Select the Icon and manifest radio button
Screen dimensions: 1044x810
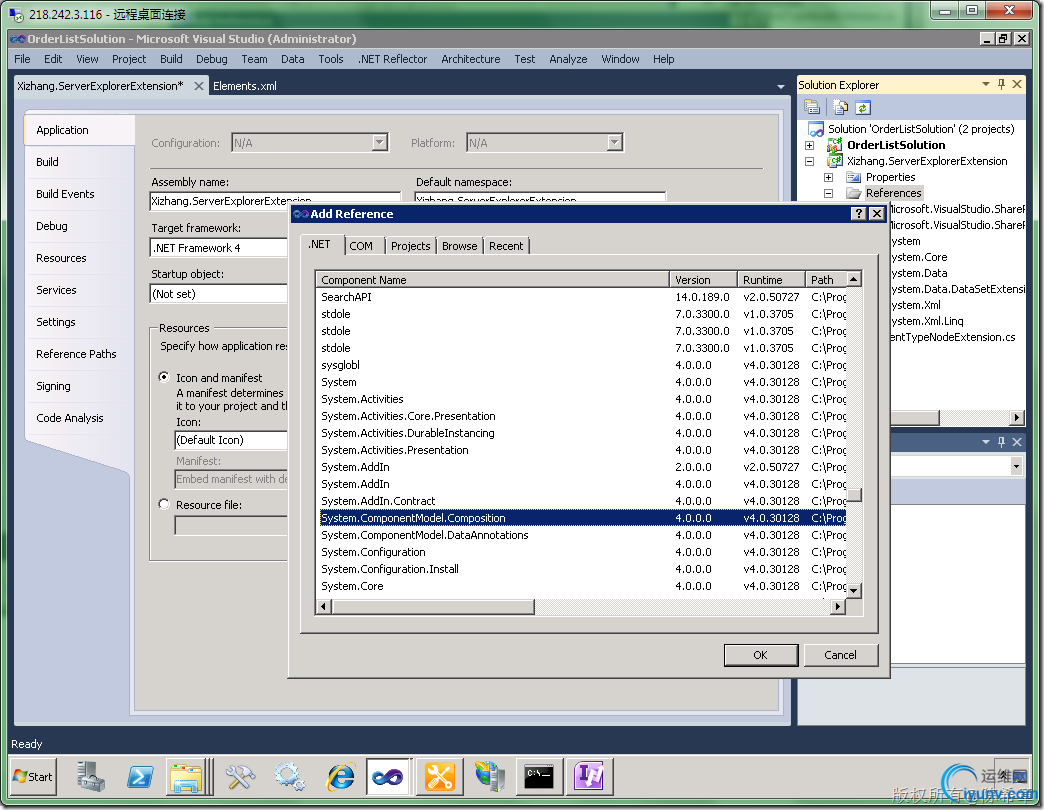(x=165, y=378)
